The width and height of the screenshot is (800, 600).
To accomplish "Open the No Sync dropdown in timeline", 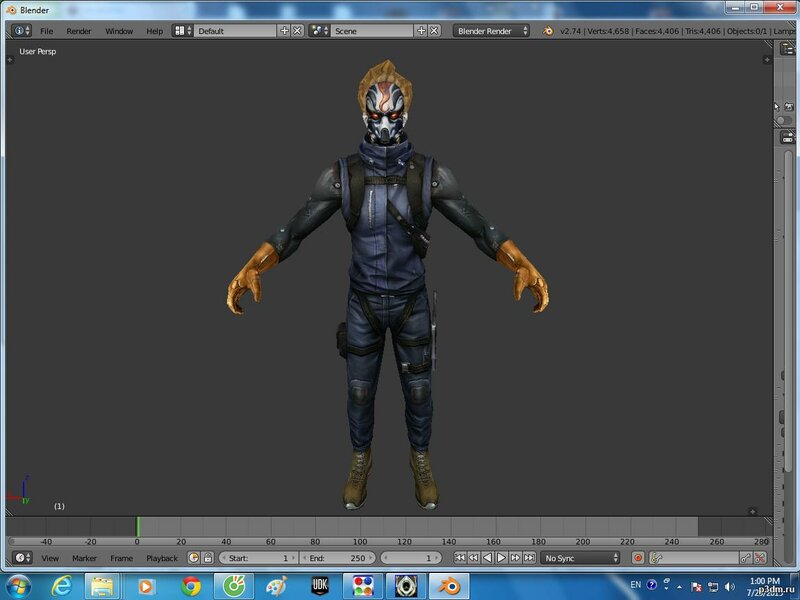I will (581, 558).
